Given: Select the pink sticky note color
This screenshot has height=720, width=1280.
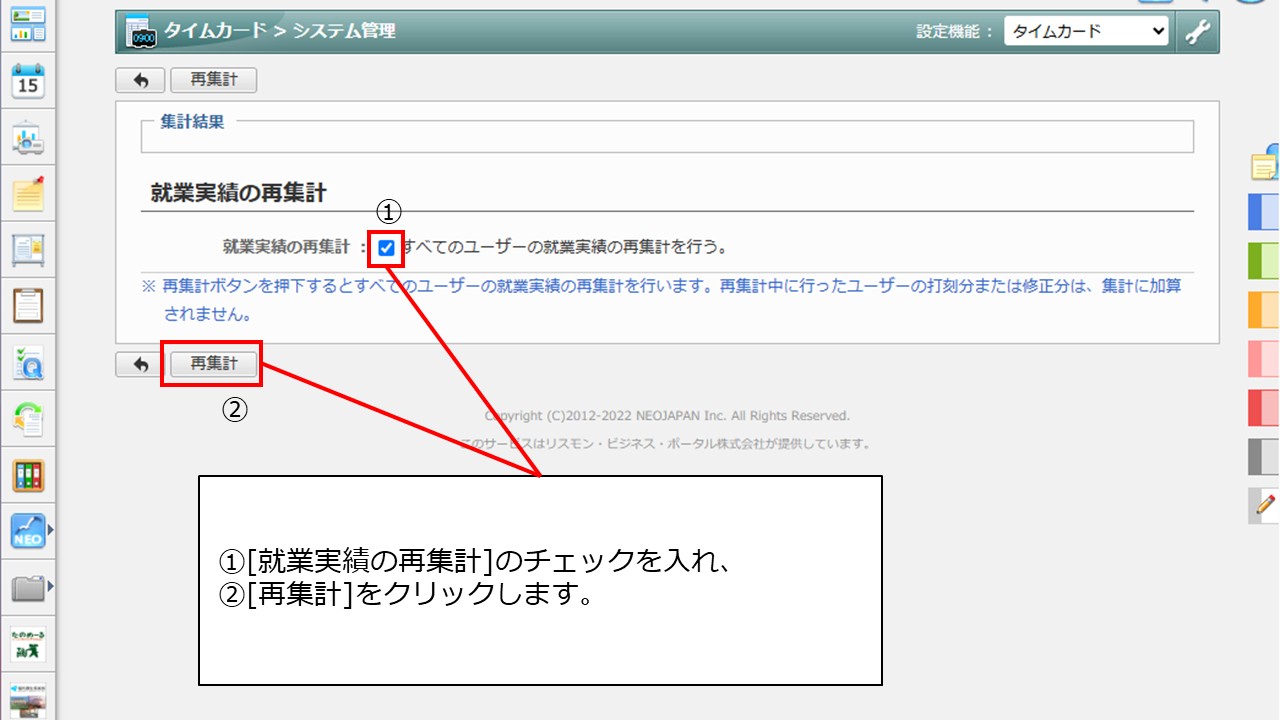Looking at the screenshot, I should [x=1264, y=359].
